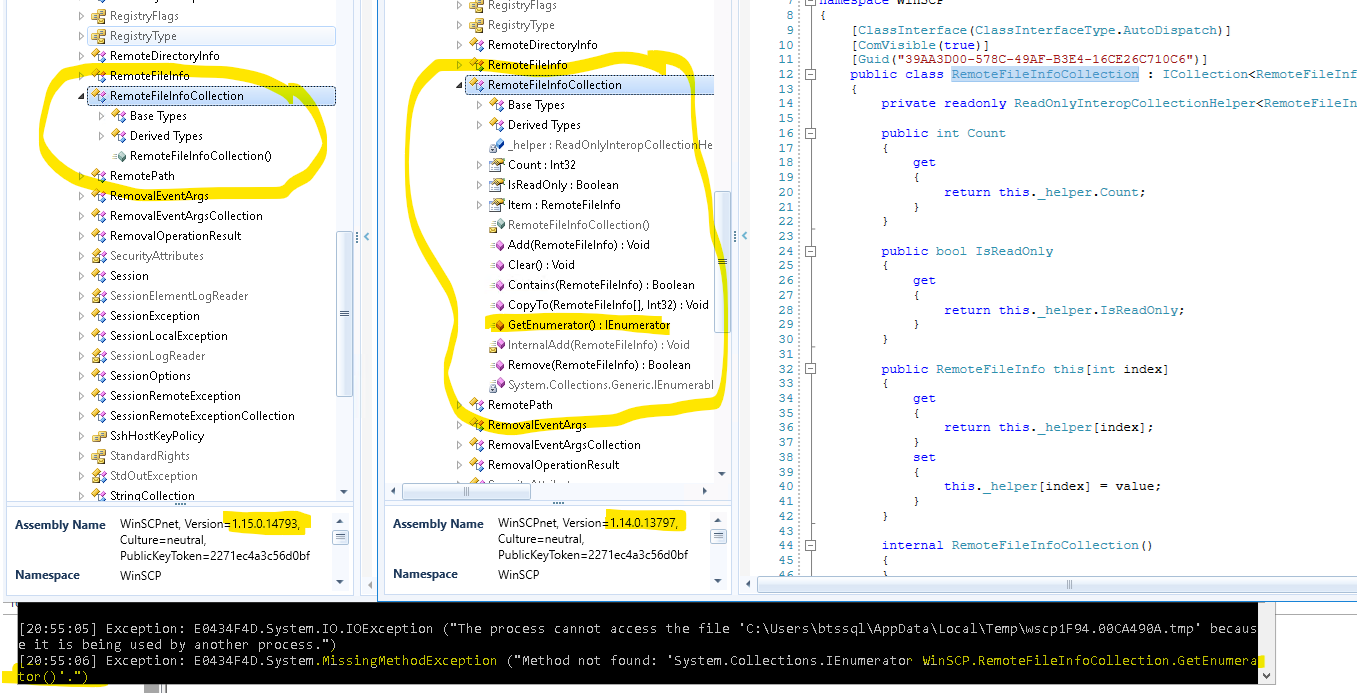1358x694 pixels.
Task: Expand the Item property node in middle tree
Action: [480, 205]
